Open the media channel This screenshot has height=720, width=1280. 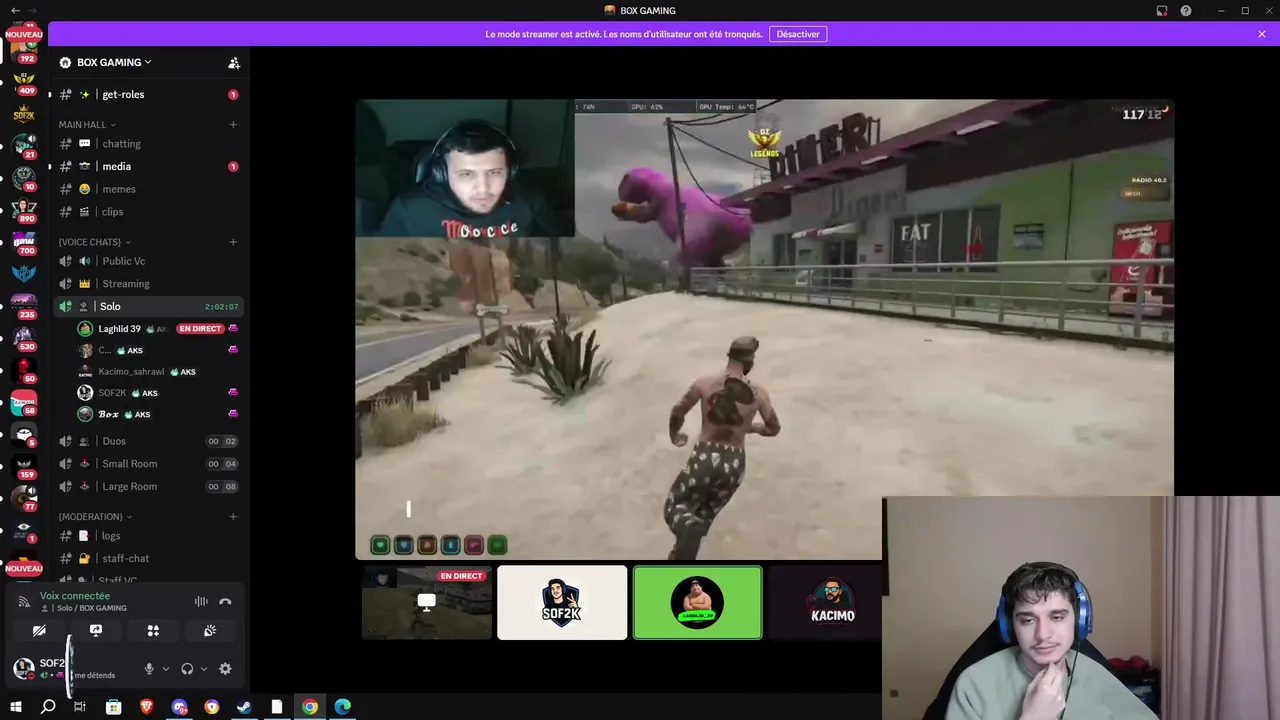(x=148, y=166)
